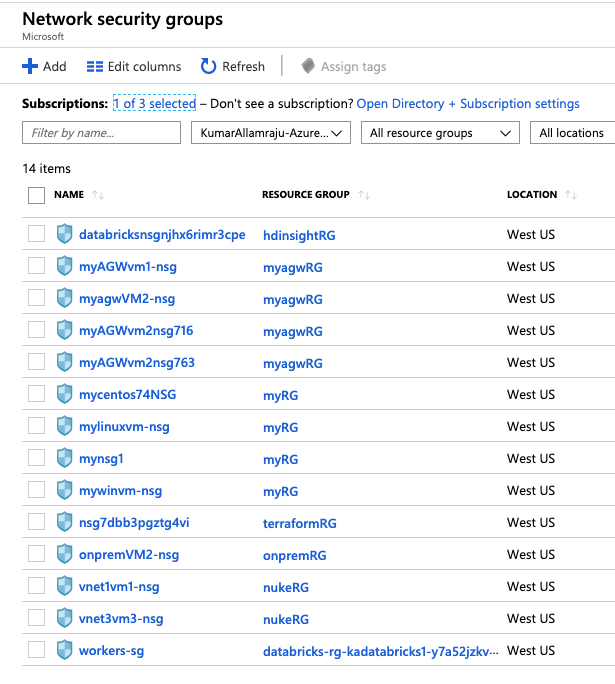615x684 pixels.
Task: Click the shield icon beside myAGWvm2nsg763
Action: pyautogui.click(x=65, y=362)
